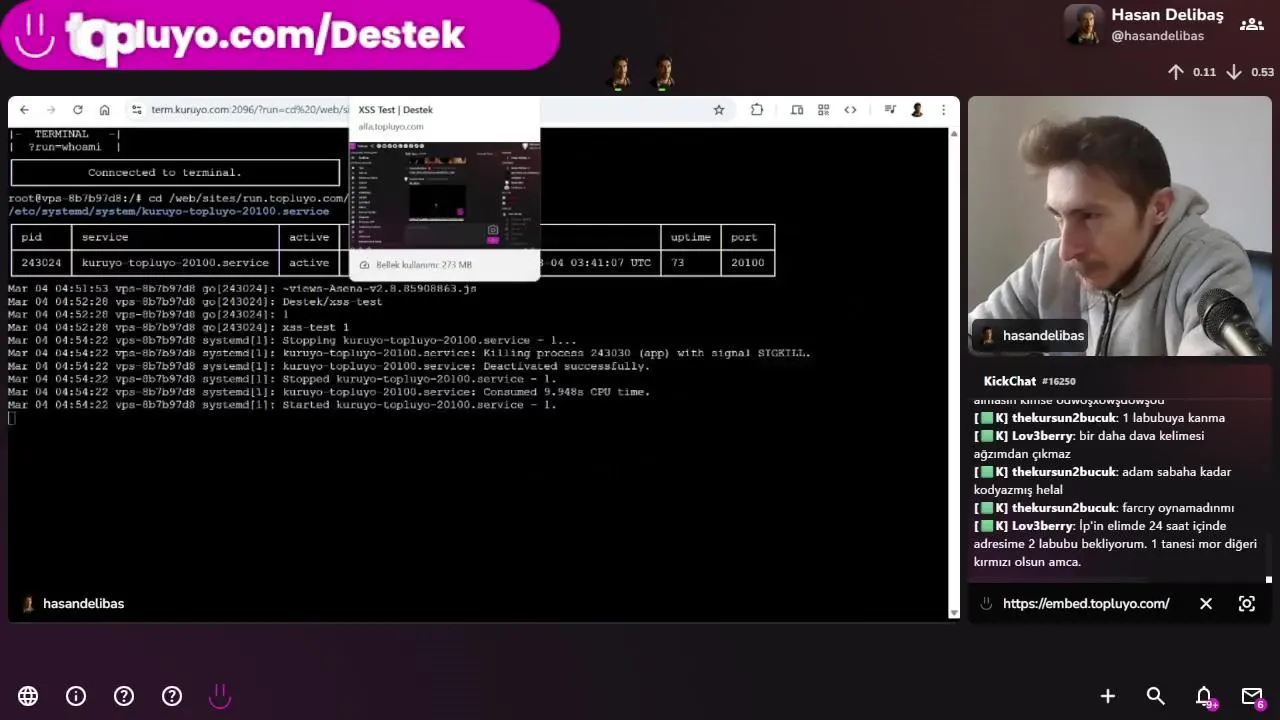Open messages envelope icon

(1252, 696)
